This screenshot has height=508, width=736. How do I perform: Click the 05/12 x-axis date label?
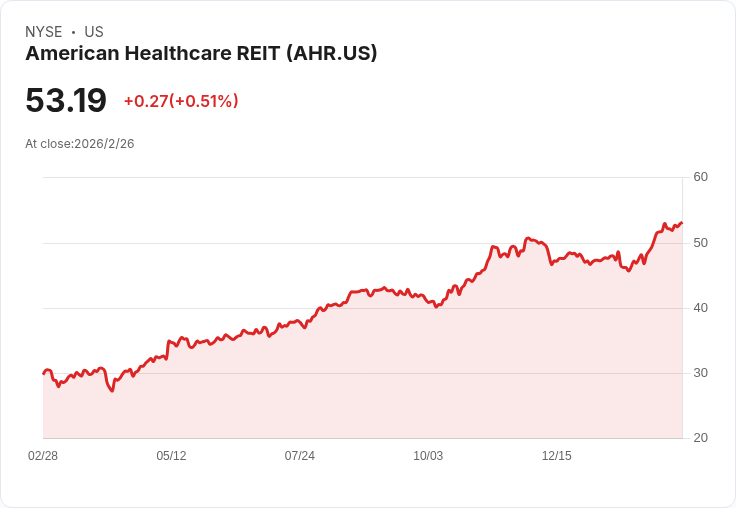coord(171,455)
